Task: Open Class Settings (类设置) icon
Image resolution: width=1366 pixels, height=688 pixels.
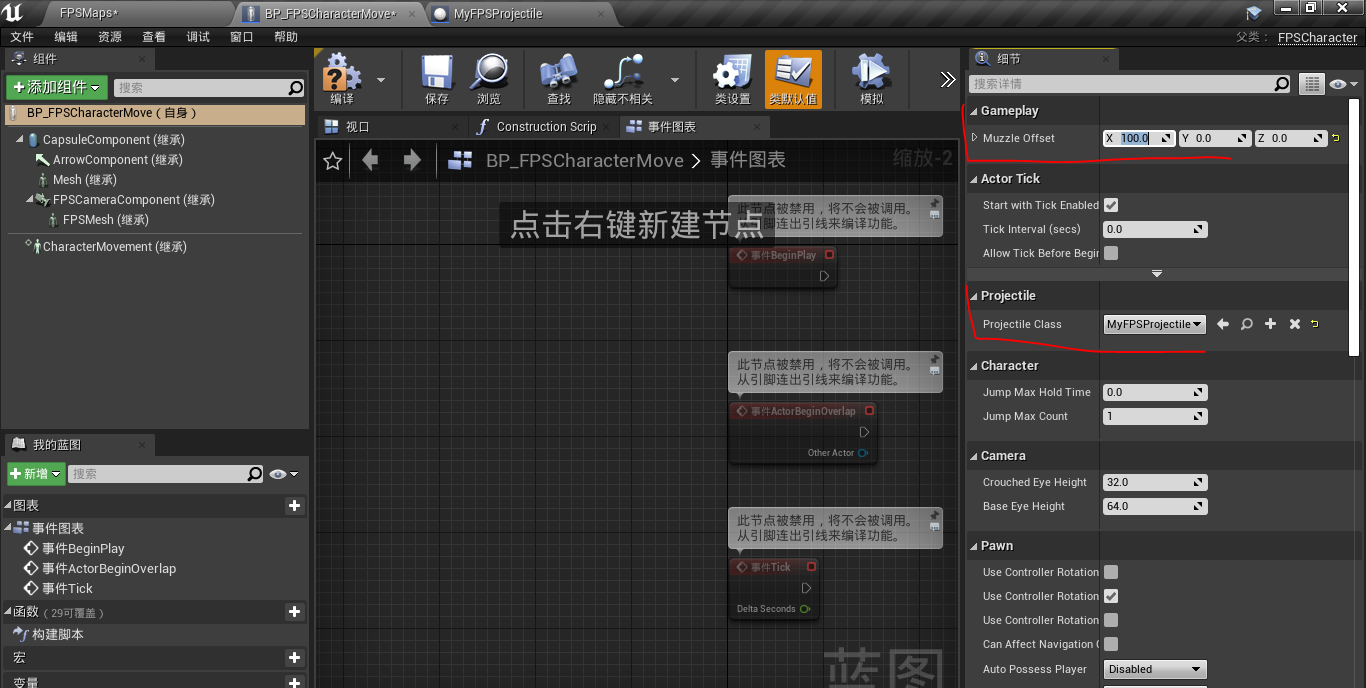Action: [x=732, y=72]
